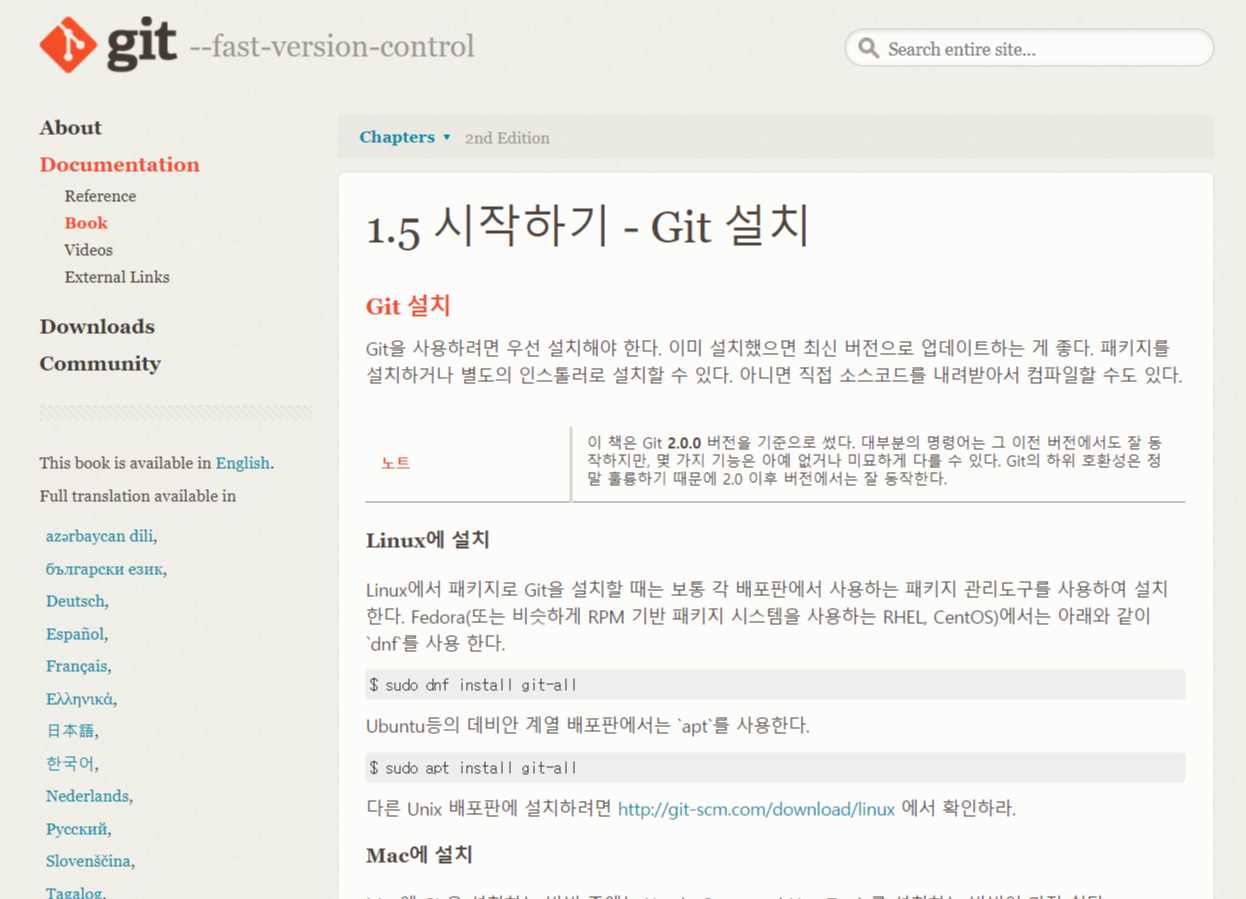This screenshot has width=1246, height=899.
Task: Select the Español translation
Action: tap(75, 634)
